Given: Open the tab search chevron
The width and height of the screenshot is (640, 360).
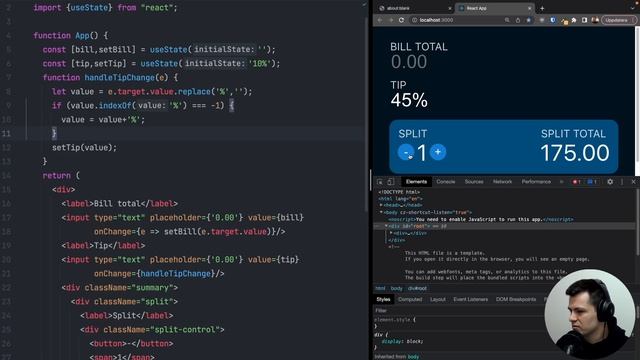Looking at the screenshot, I should [x=633, y=8].
